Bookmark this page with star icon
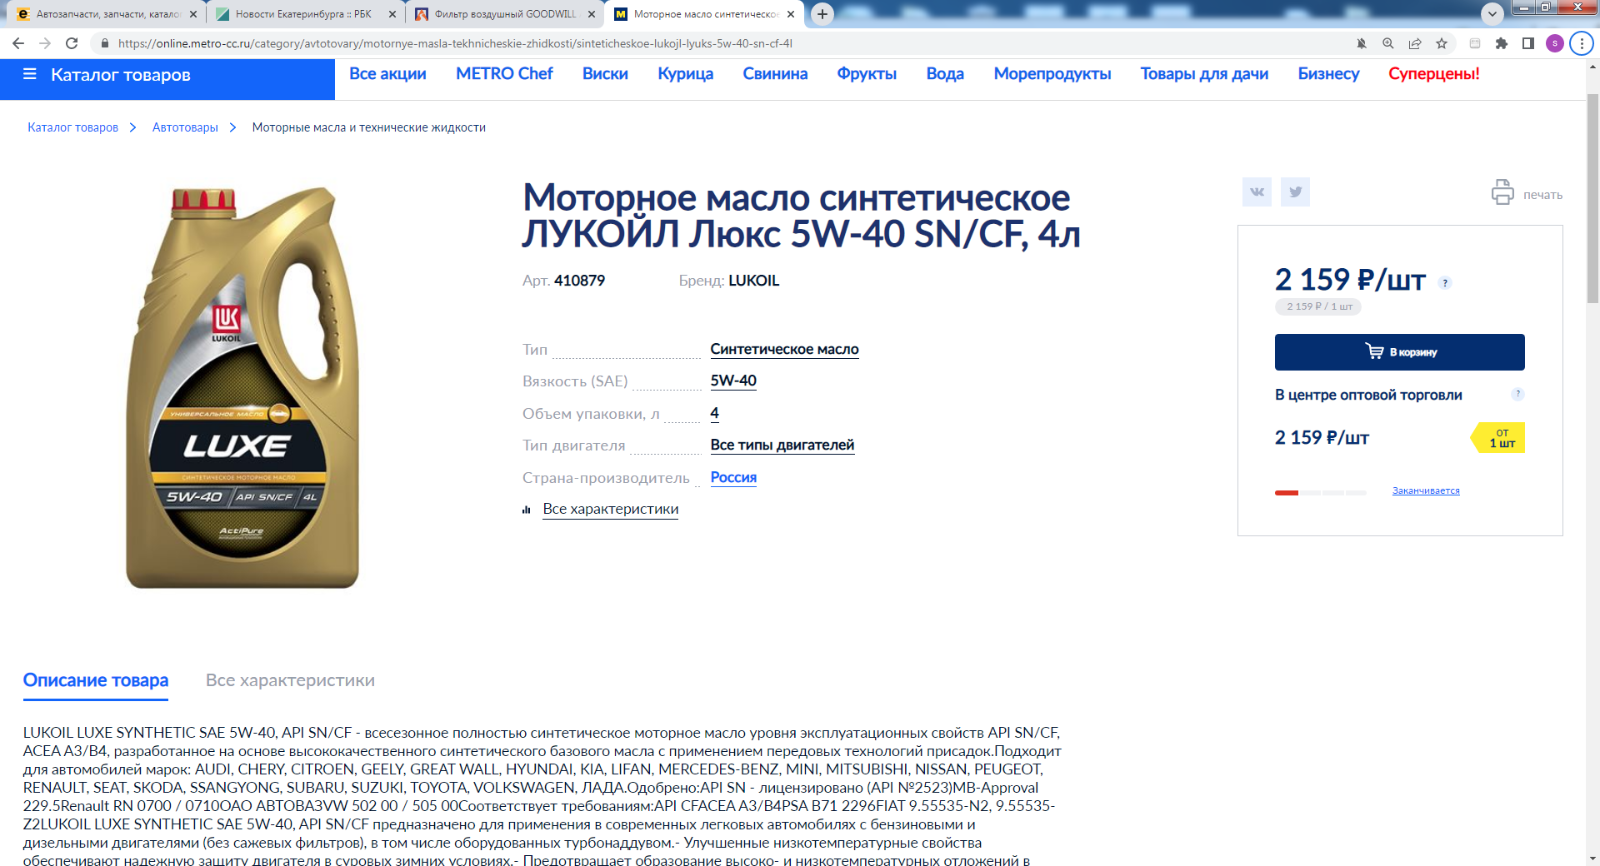Viewport: 1600px width, 866px height. (1441, 43)
